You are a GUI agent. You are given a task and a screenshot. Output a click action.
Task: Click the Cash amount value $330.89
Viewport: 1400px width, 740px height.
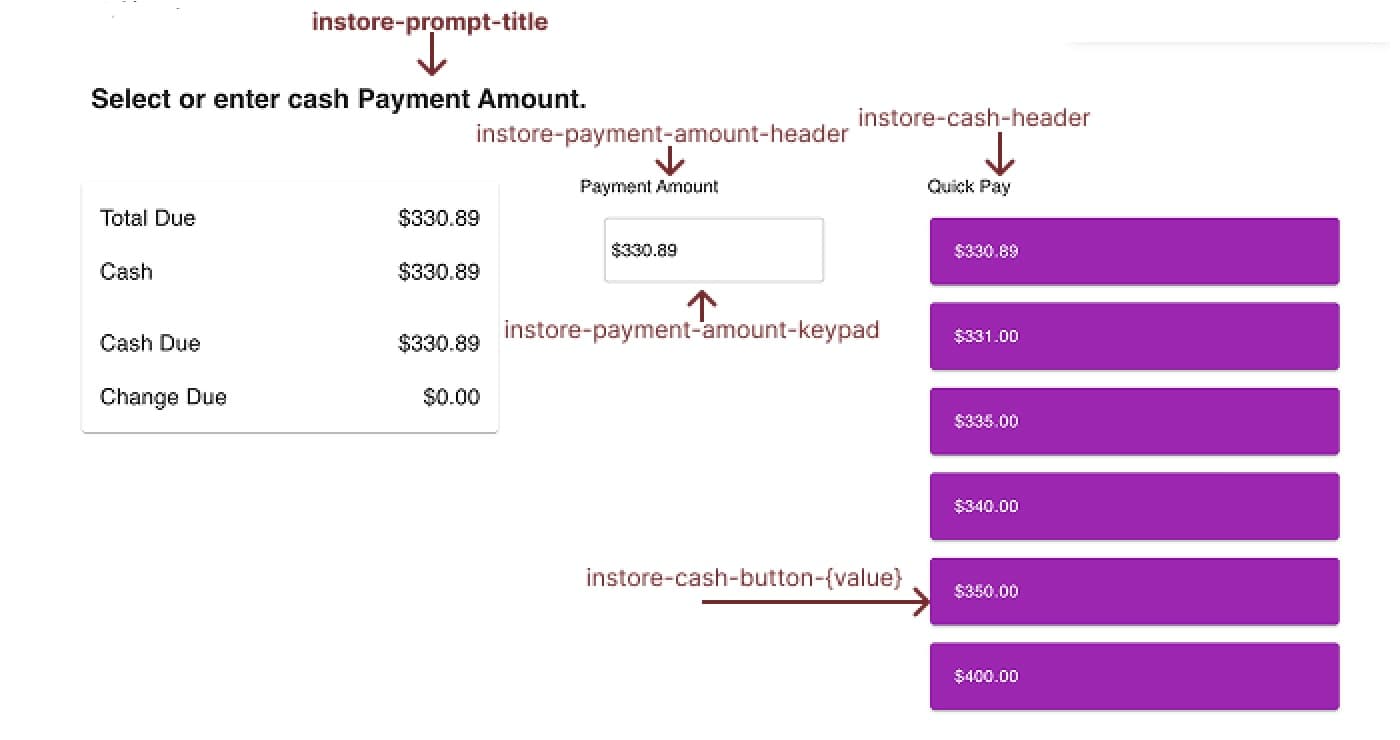[440, 271]
